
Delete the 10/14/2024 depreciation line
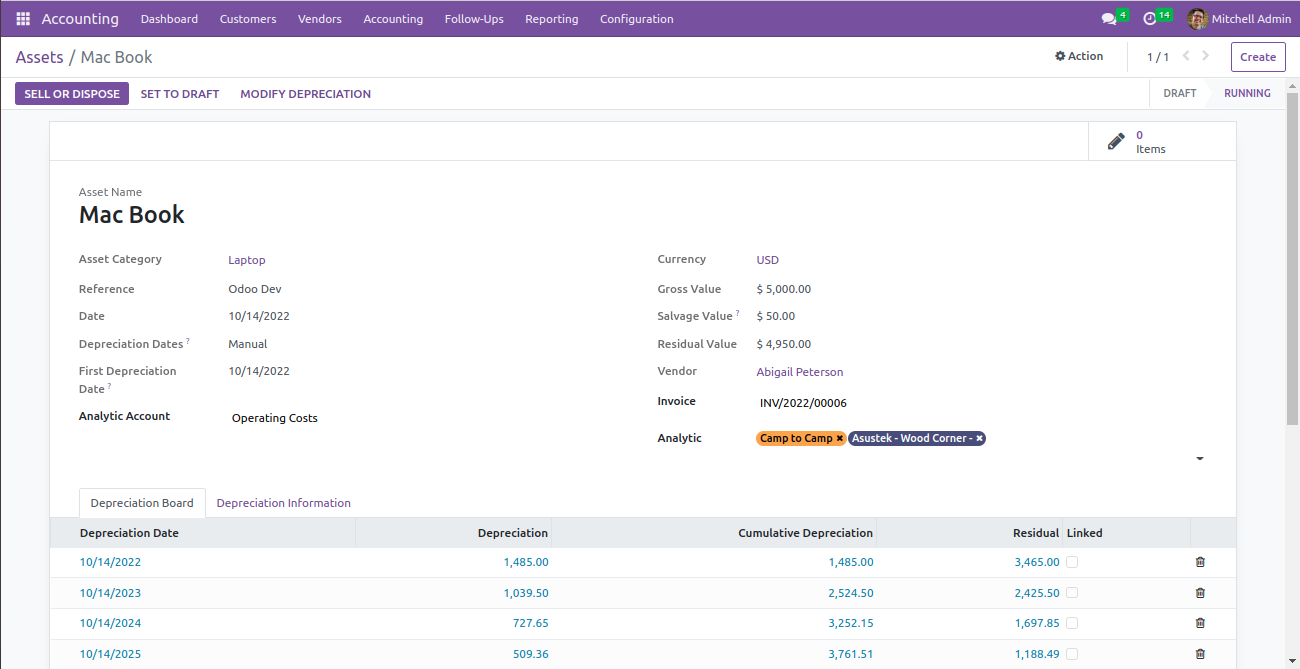pos(1200,623)
